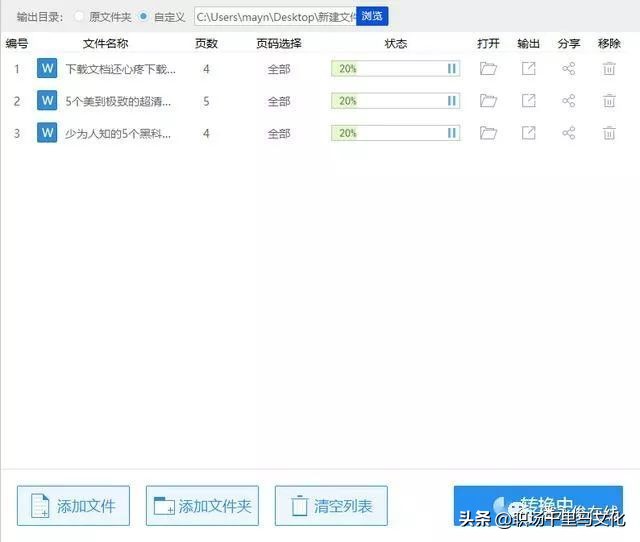Click the 浏览 browse button
The image size is (640, 542).
pyautogui.click(x=372, y=16)
